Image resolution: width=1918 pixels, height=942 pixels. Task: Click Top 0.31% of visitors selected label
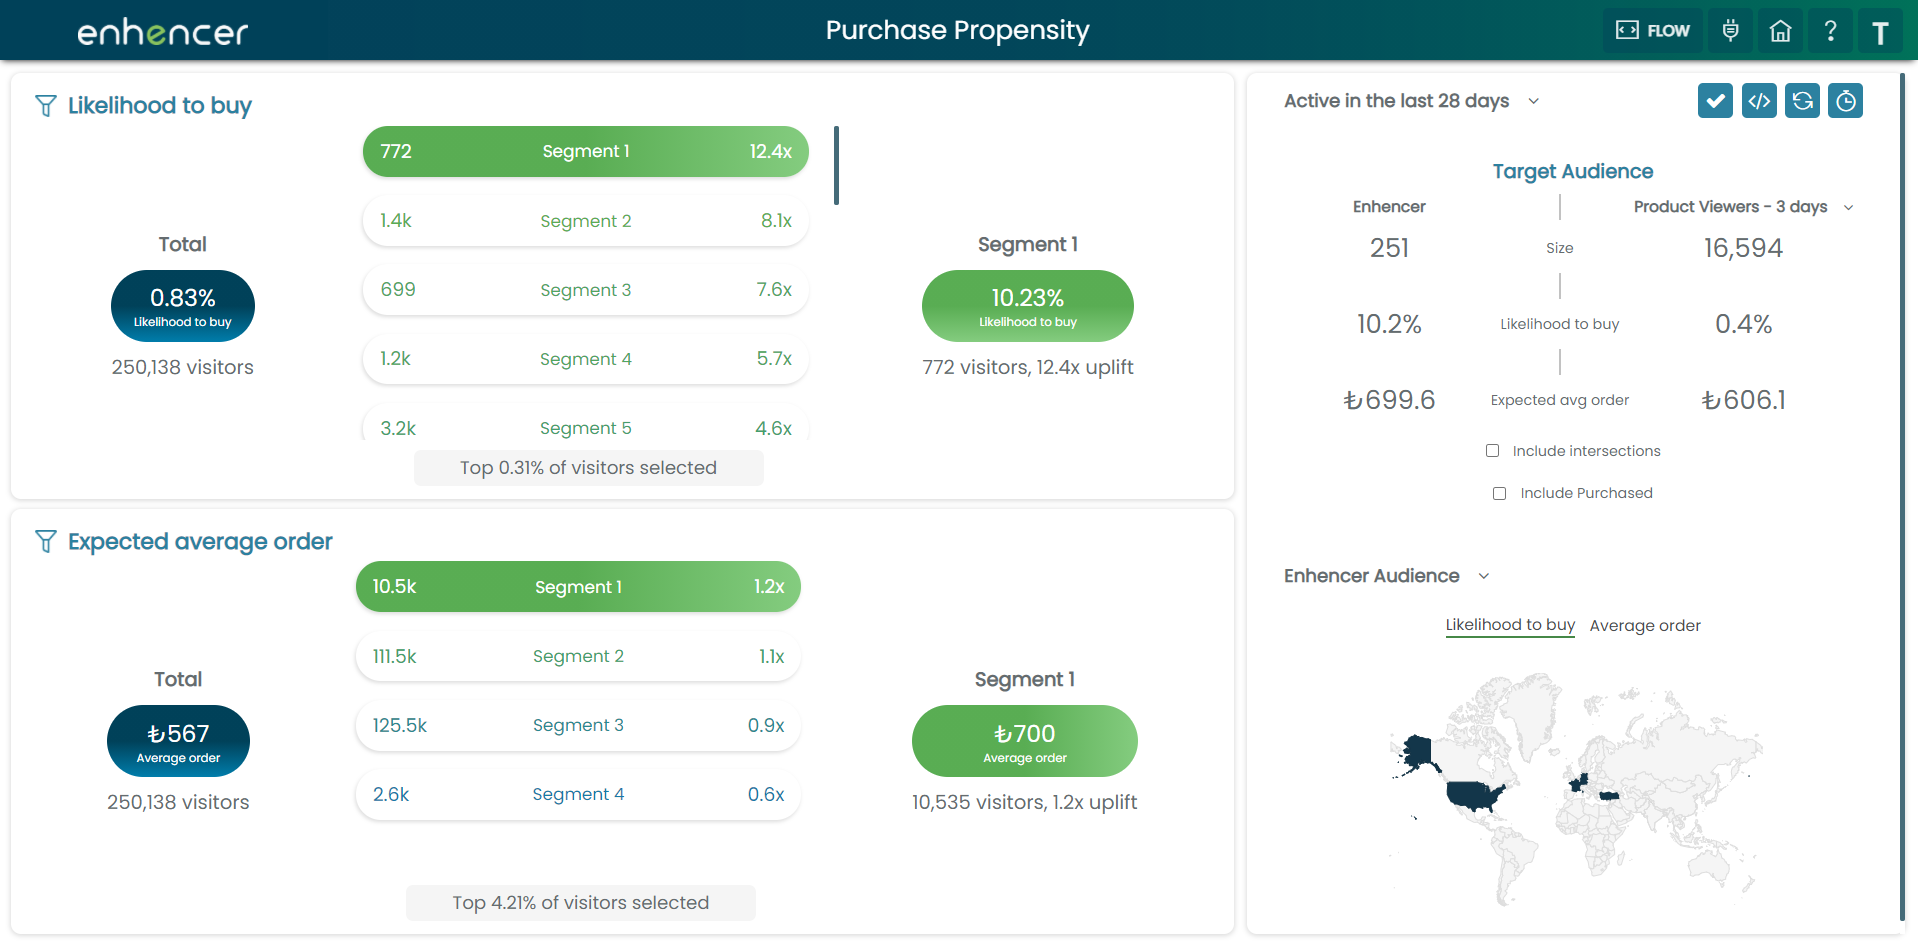[x=588, y=468]
